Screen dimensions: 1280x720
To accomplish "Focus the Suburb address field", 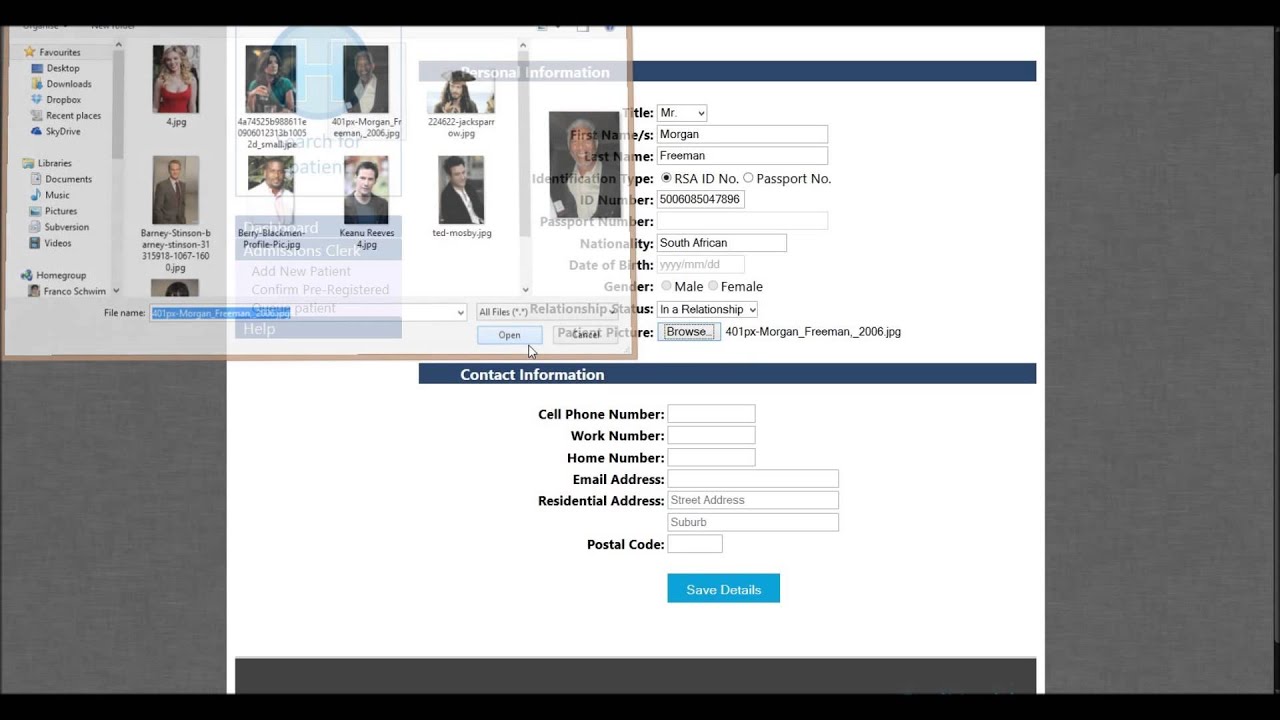I will (753, 522).
